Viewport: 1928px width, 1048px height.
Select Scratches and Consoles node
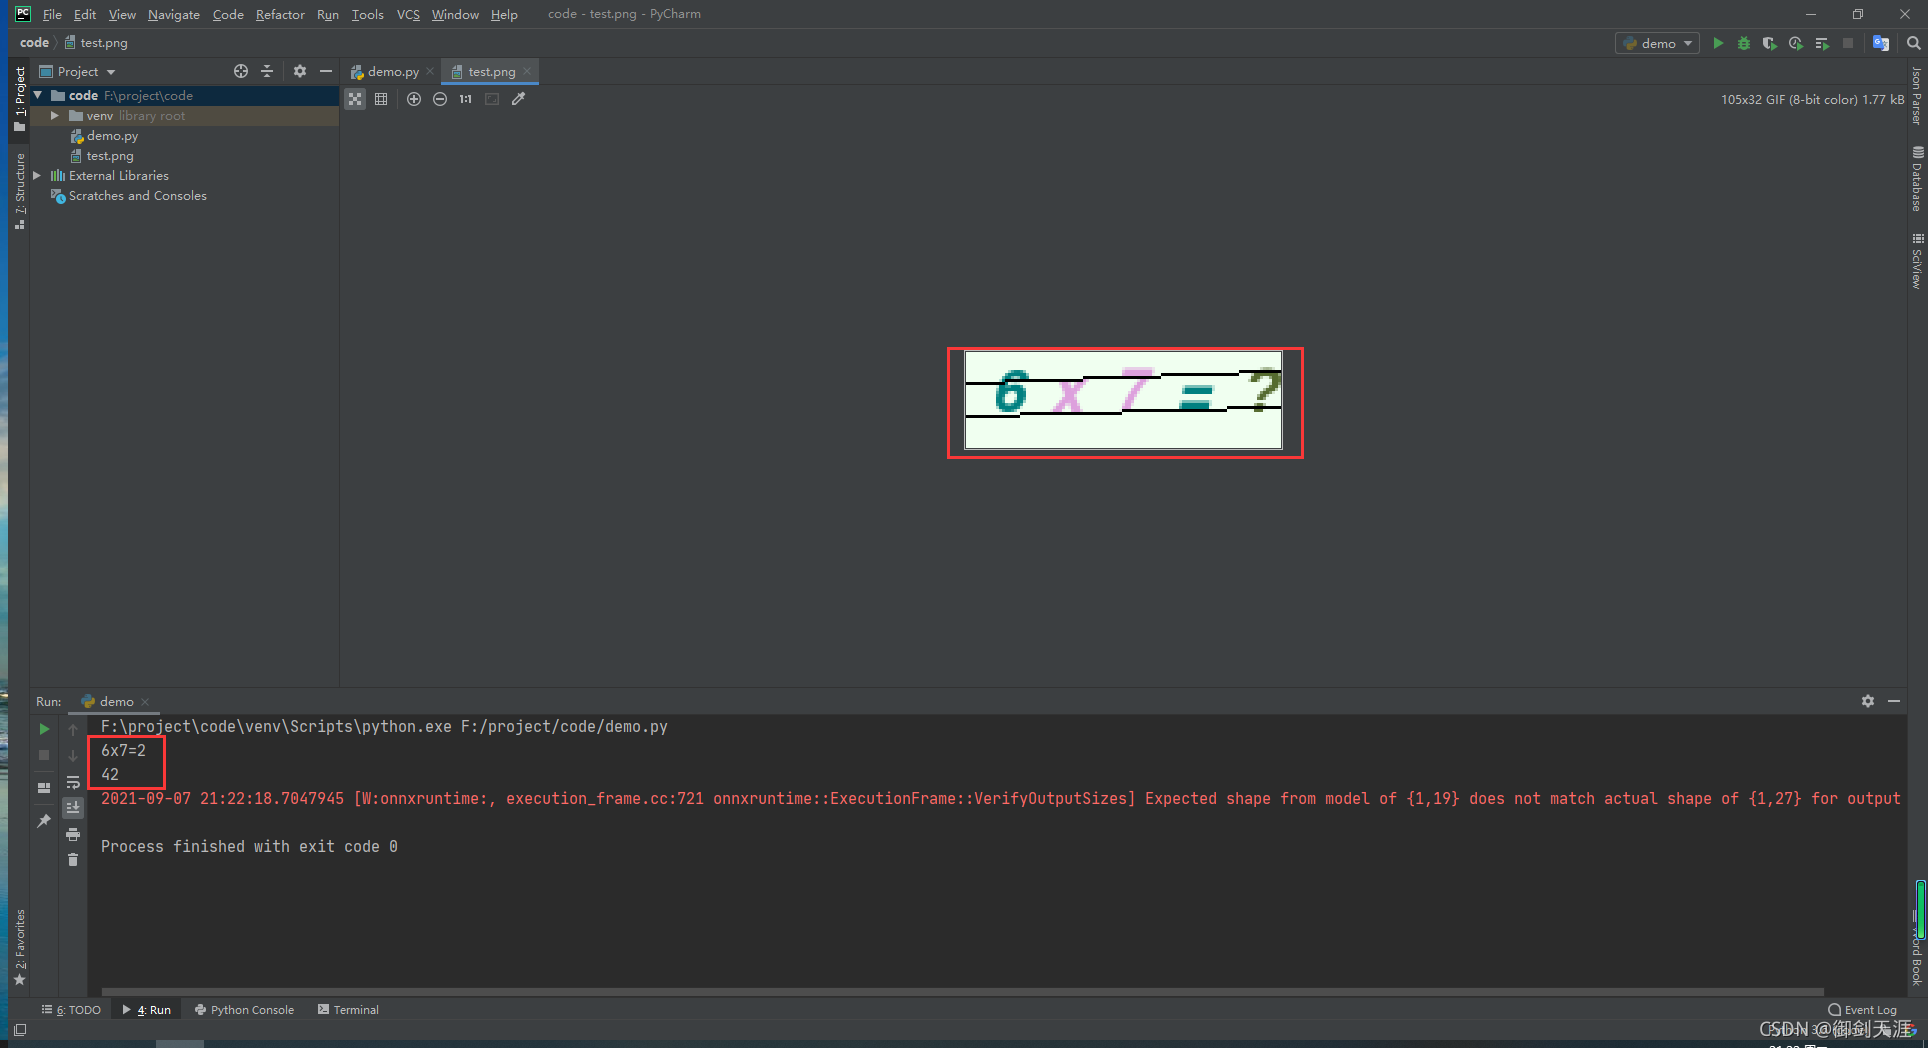[x=138, y=196]
